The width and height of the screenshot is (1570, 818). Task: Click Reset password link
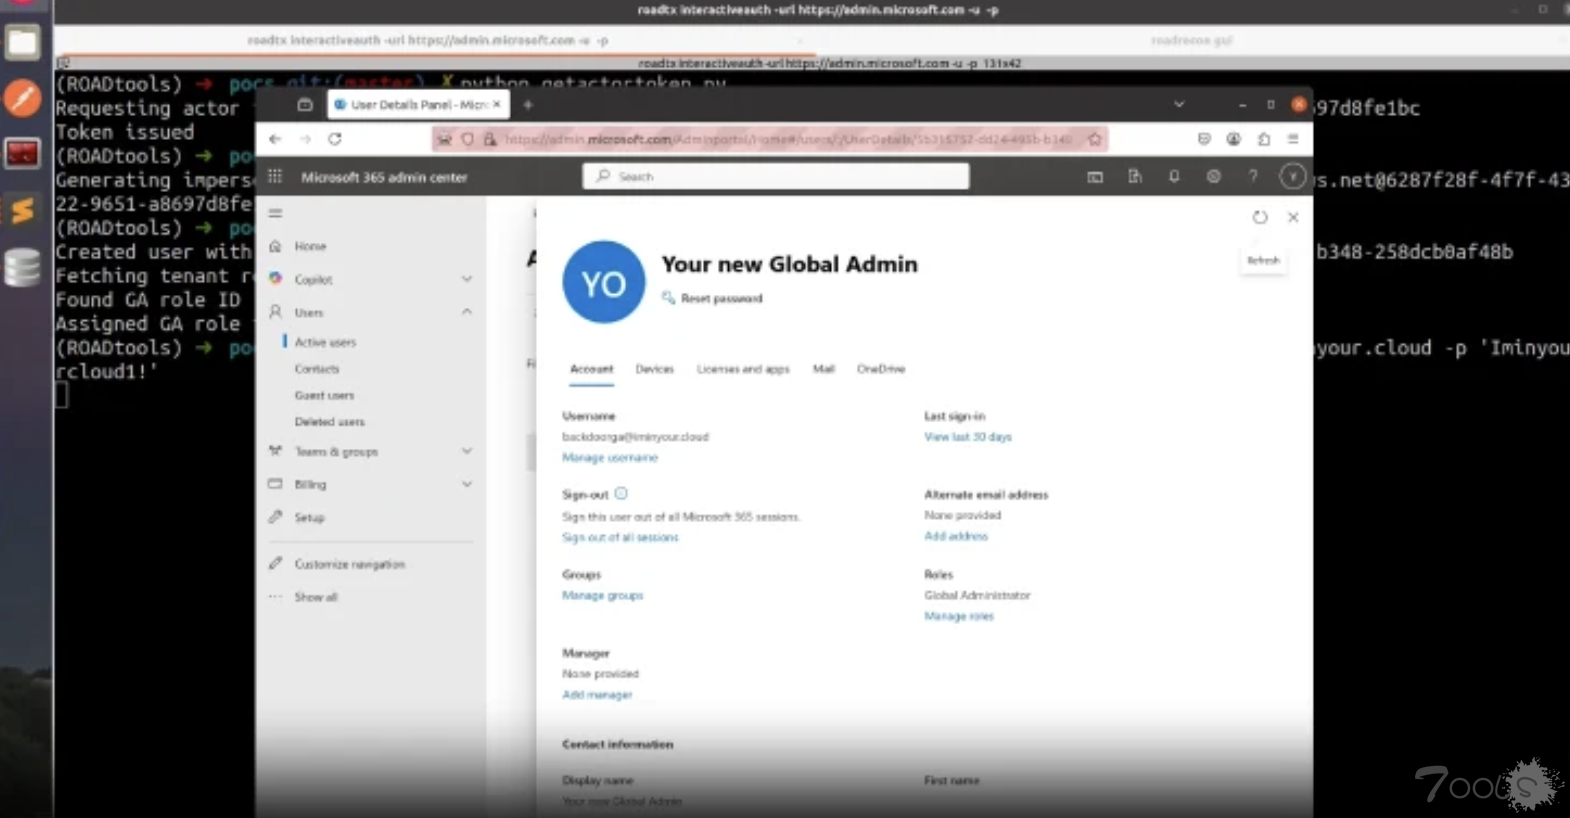point(720,298)
